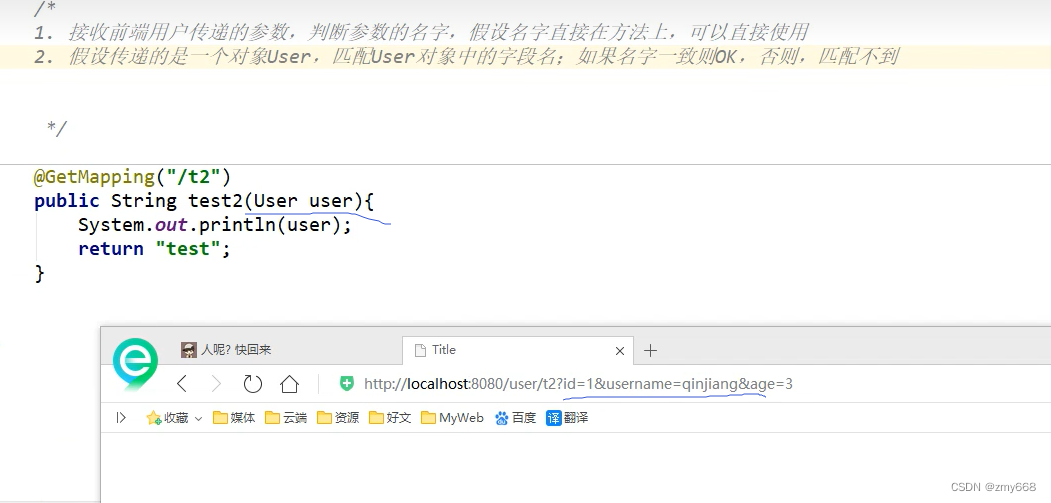This screenshot has height=503, width=1051.
Task: Open the MyWeb bookmark folder
Action: 452,418
